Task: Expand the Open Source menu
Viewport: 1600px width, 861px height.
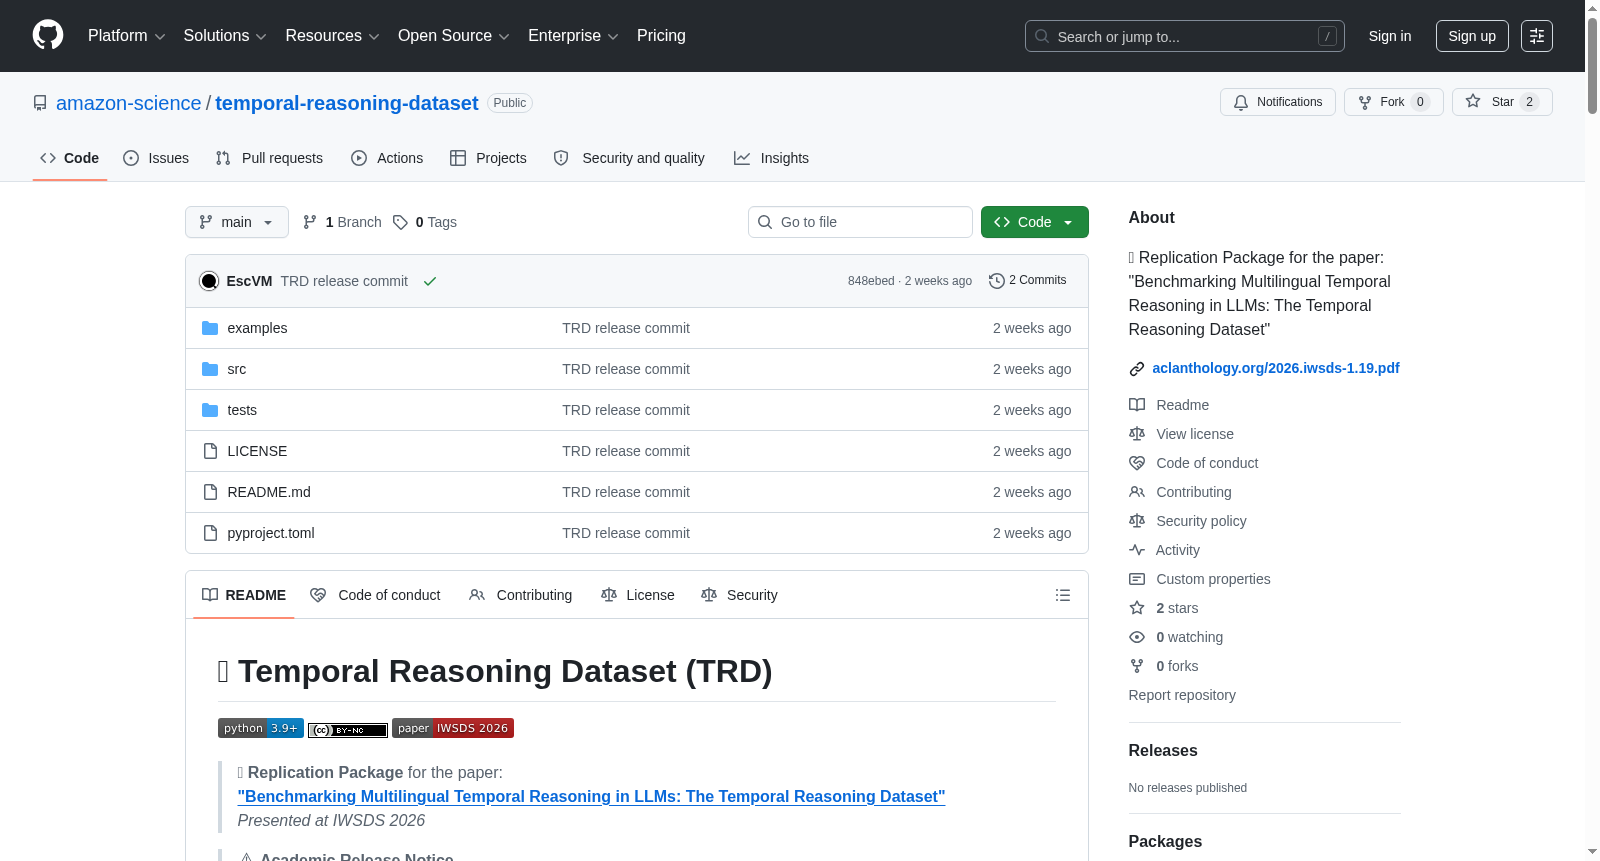Action: [x=454, y=36]
